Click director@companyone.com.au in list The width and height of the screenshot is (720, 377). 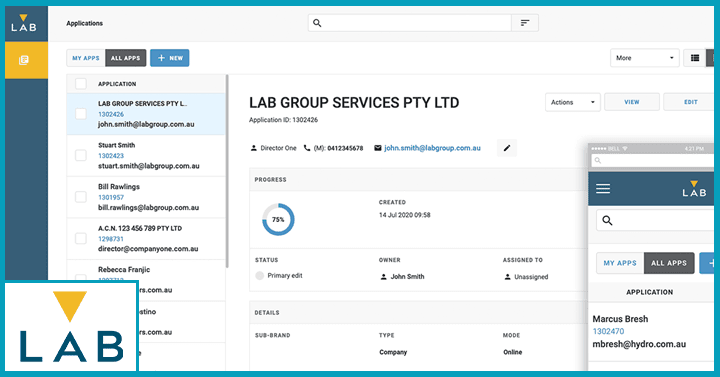tap(148, 249)
